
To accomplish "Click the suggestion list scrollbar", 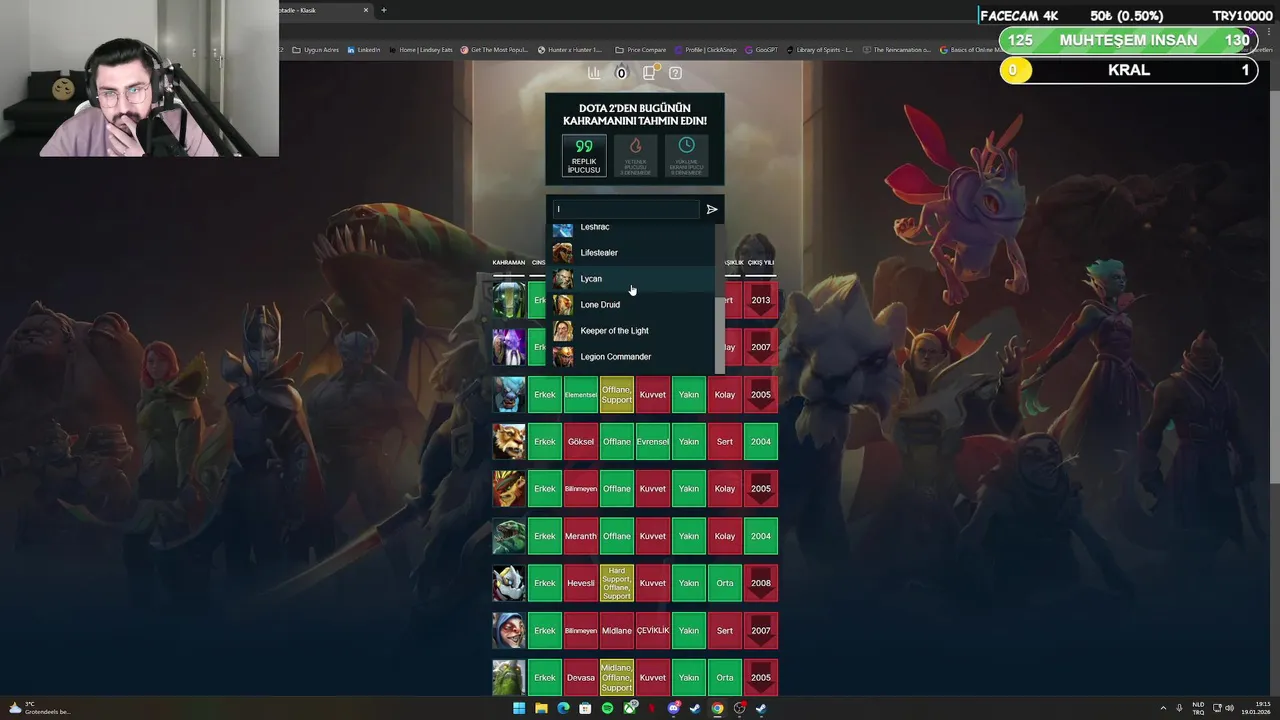I will (718, 335).
